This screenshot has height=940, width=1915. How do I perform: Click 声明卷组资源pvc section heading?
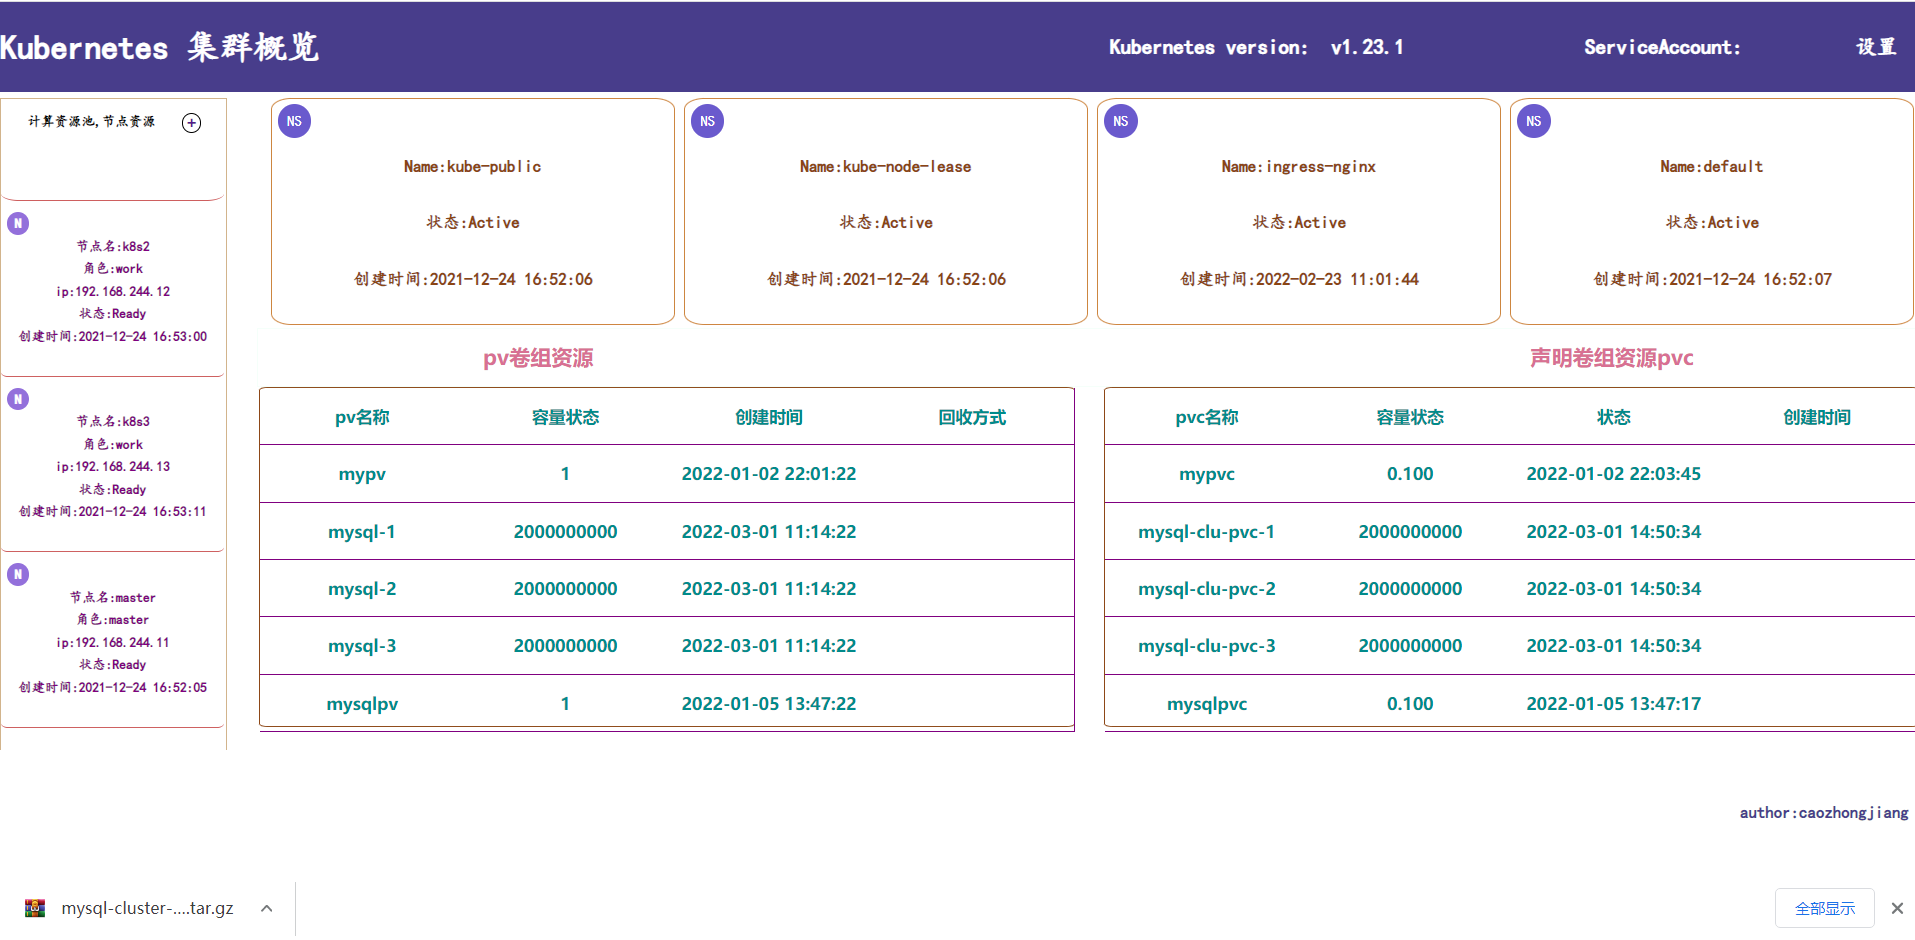(1611, 358)
